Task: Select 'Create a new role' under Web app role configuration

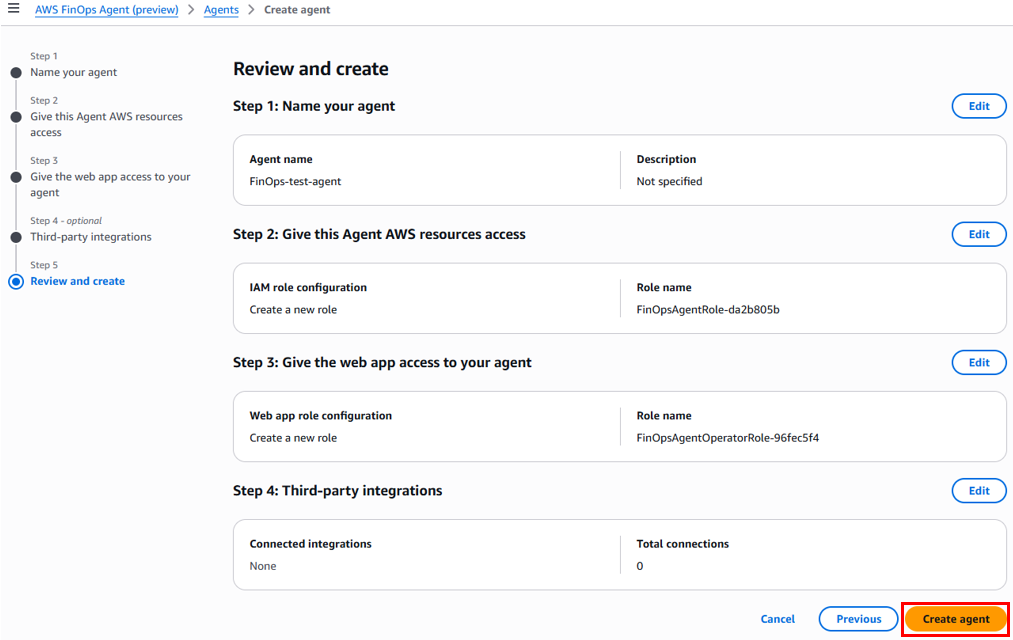Action: (x=293, y=438)
